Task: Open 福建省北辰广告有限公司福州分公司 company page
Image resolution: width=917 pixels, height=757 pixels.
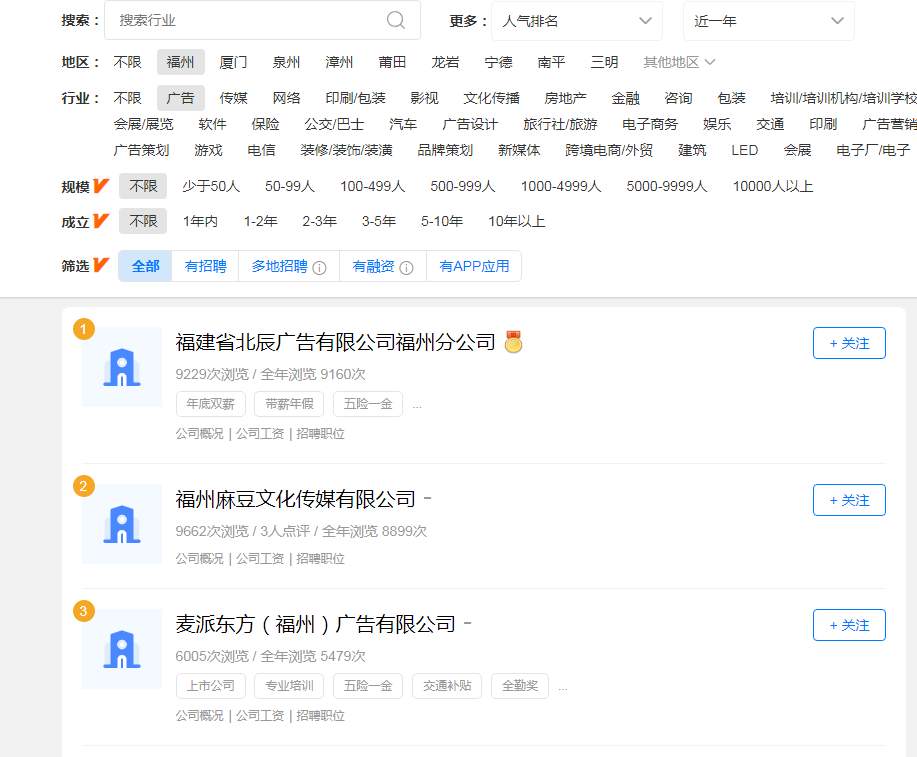Action: pyautogui.click(x=336, y=342)
